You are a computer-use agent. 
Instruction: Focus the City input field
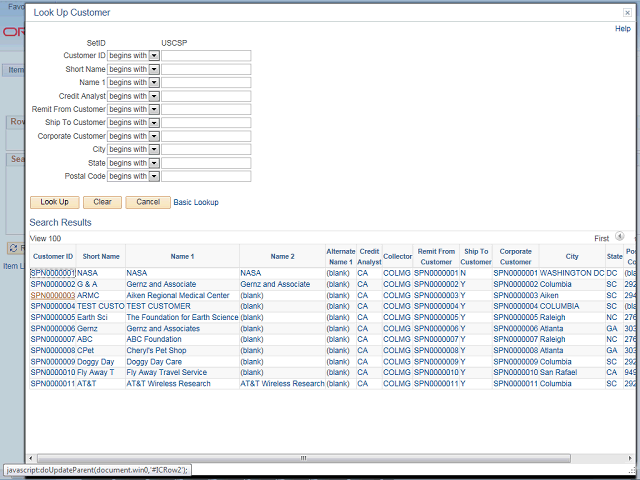206,149
